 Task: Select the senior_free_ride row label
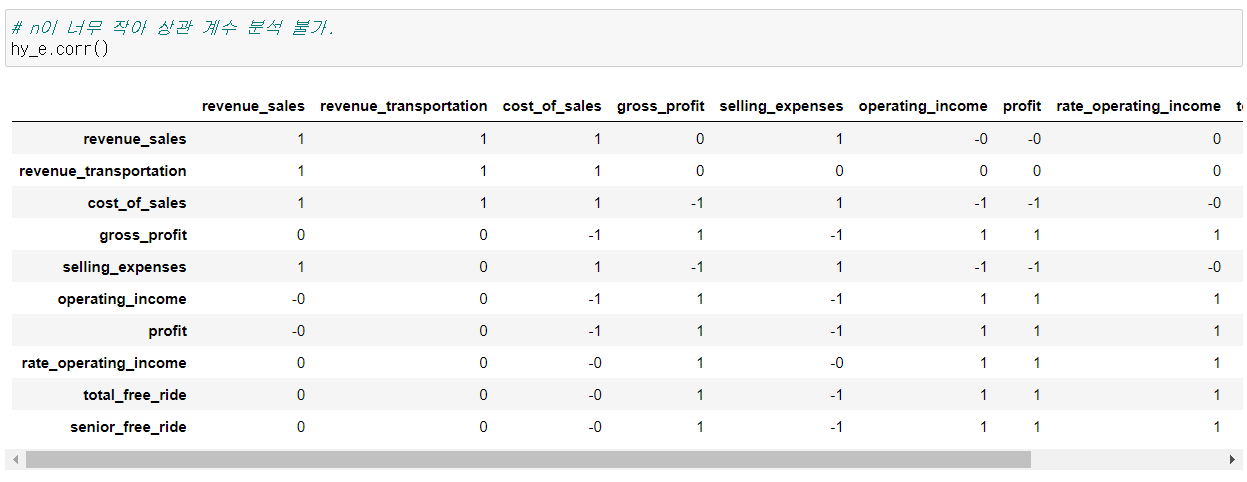[x=128, y=427]
